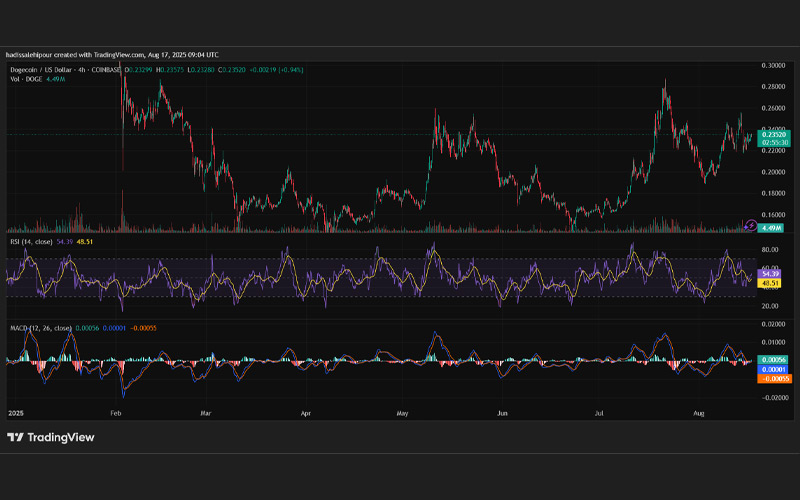800x500 pixels.
Task: Click the orange -0.00055 value in MACD legend
Action: pyautogui.click(x=143, y=328)
